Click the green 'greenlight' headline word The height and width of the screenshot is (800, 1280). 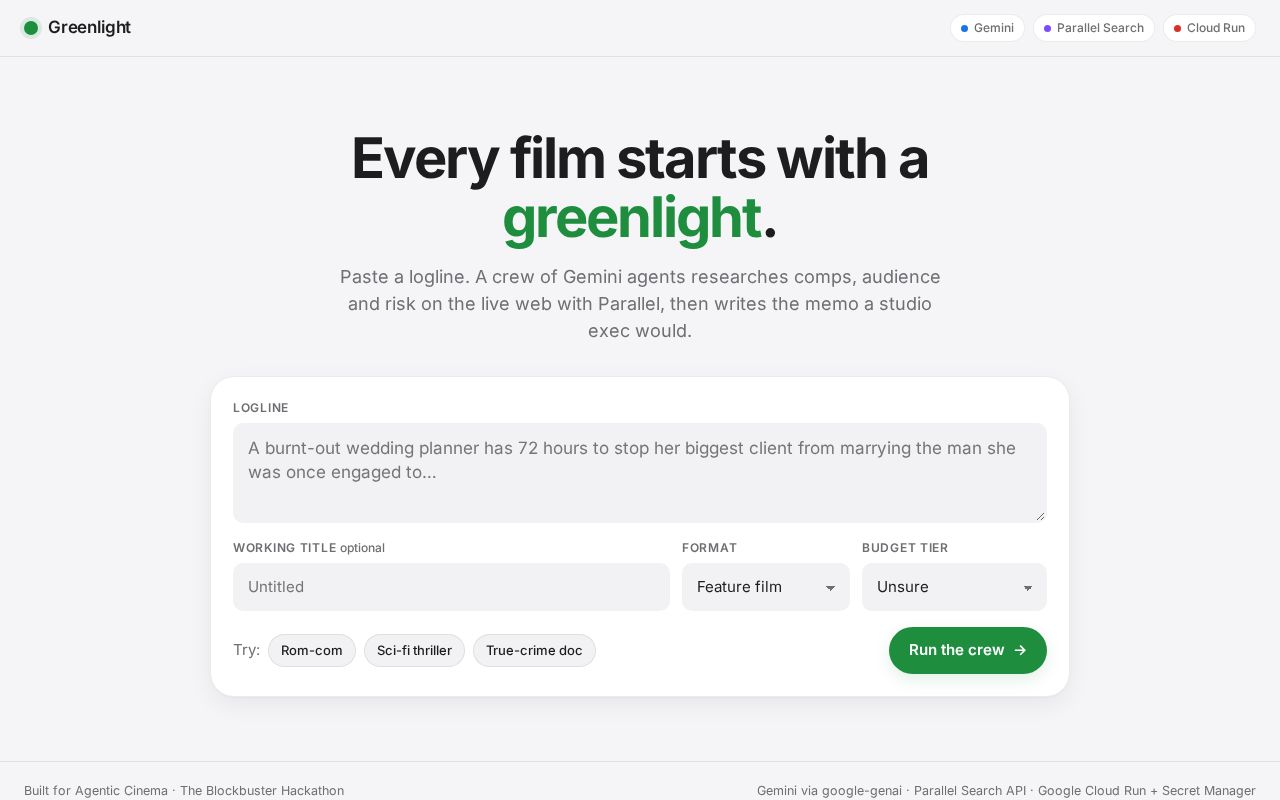tap(632, 218)
